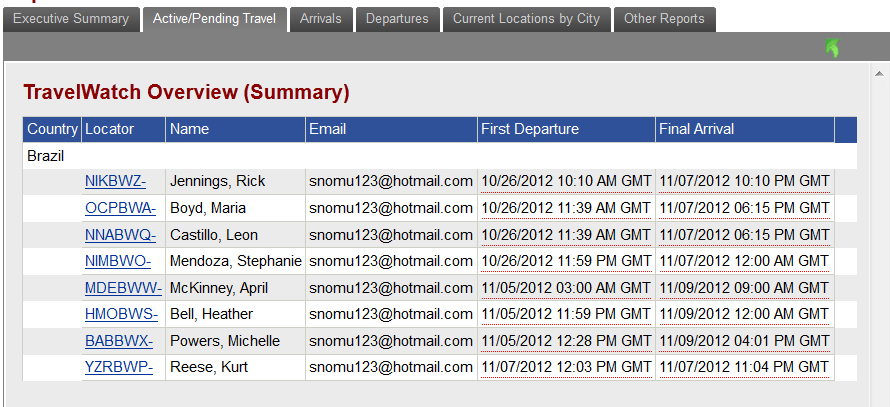
Task: Open the YZRBWP- locator for Kurt Reese
Action: point(119,368)
